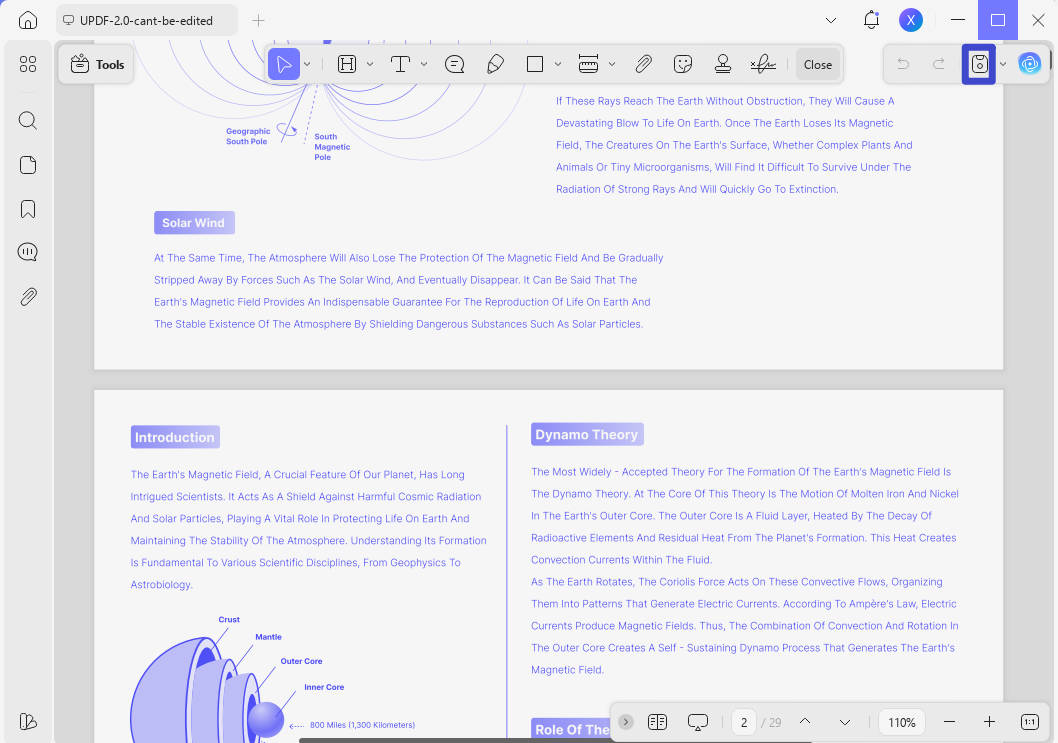Open the page panel in sidebar
The height and width of the screenshot is (743, 1058).
tap(28, 165)
